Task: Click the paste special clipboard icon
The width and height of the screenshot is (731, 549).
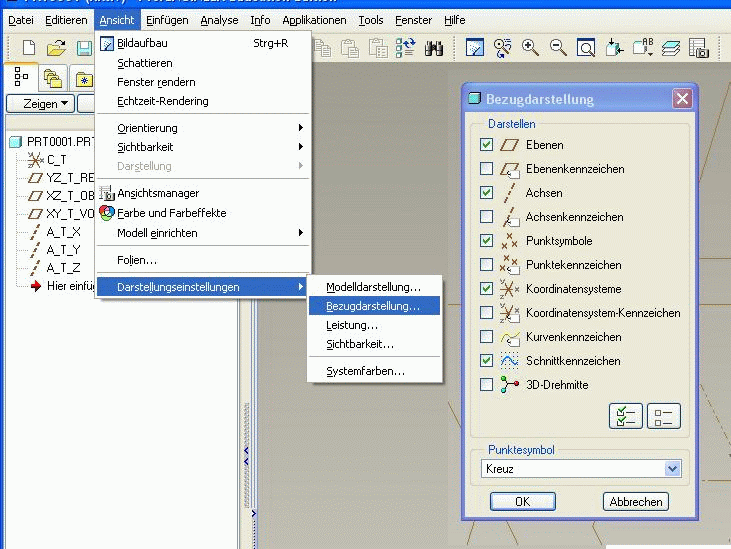Action: tap(378, 48)
